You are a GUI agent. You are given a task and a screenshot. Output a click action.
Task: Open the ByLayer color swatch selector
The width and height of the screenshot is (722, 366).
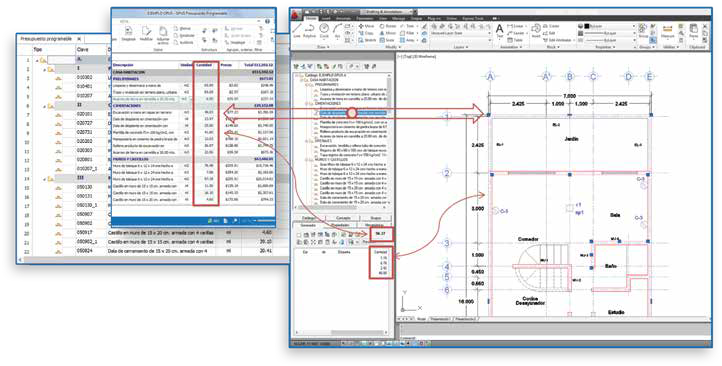pyautogui.click(x=608, y=26)
